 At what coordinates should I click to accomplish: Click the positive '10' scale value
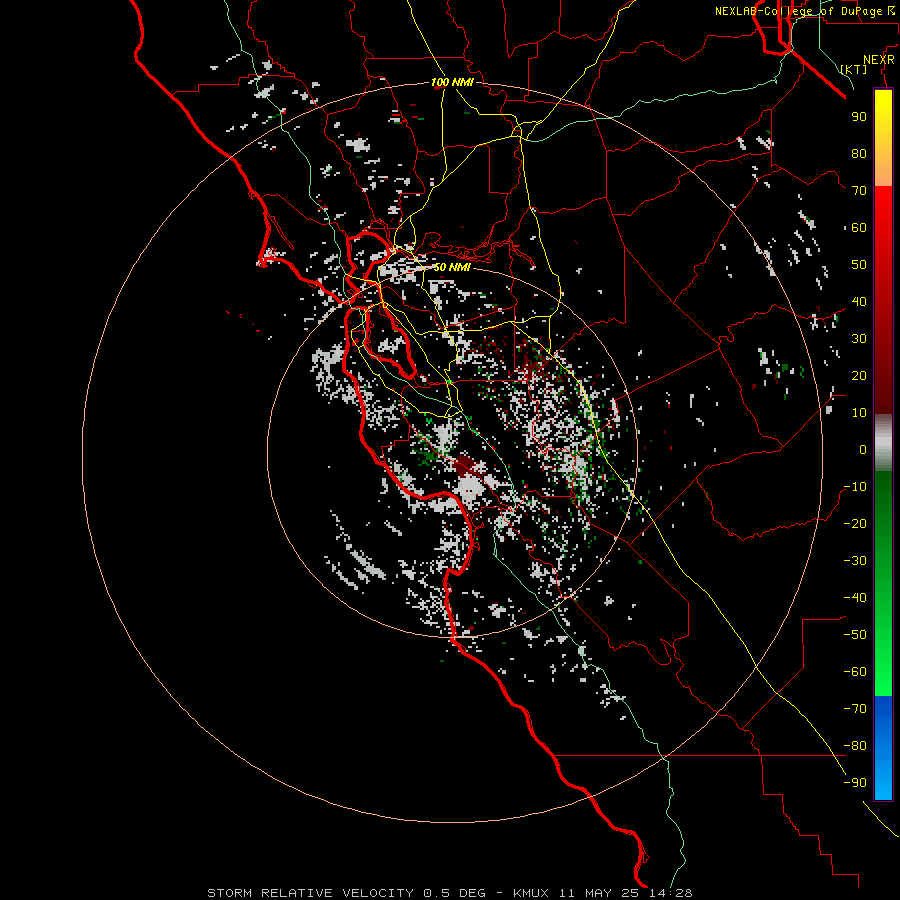[859, 413]
